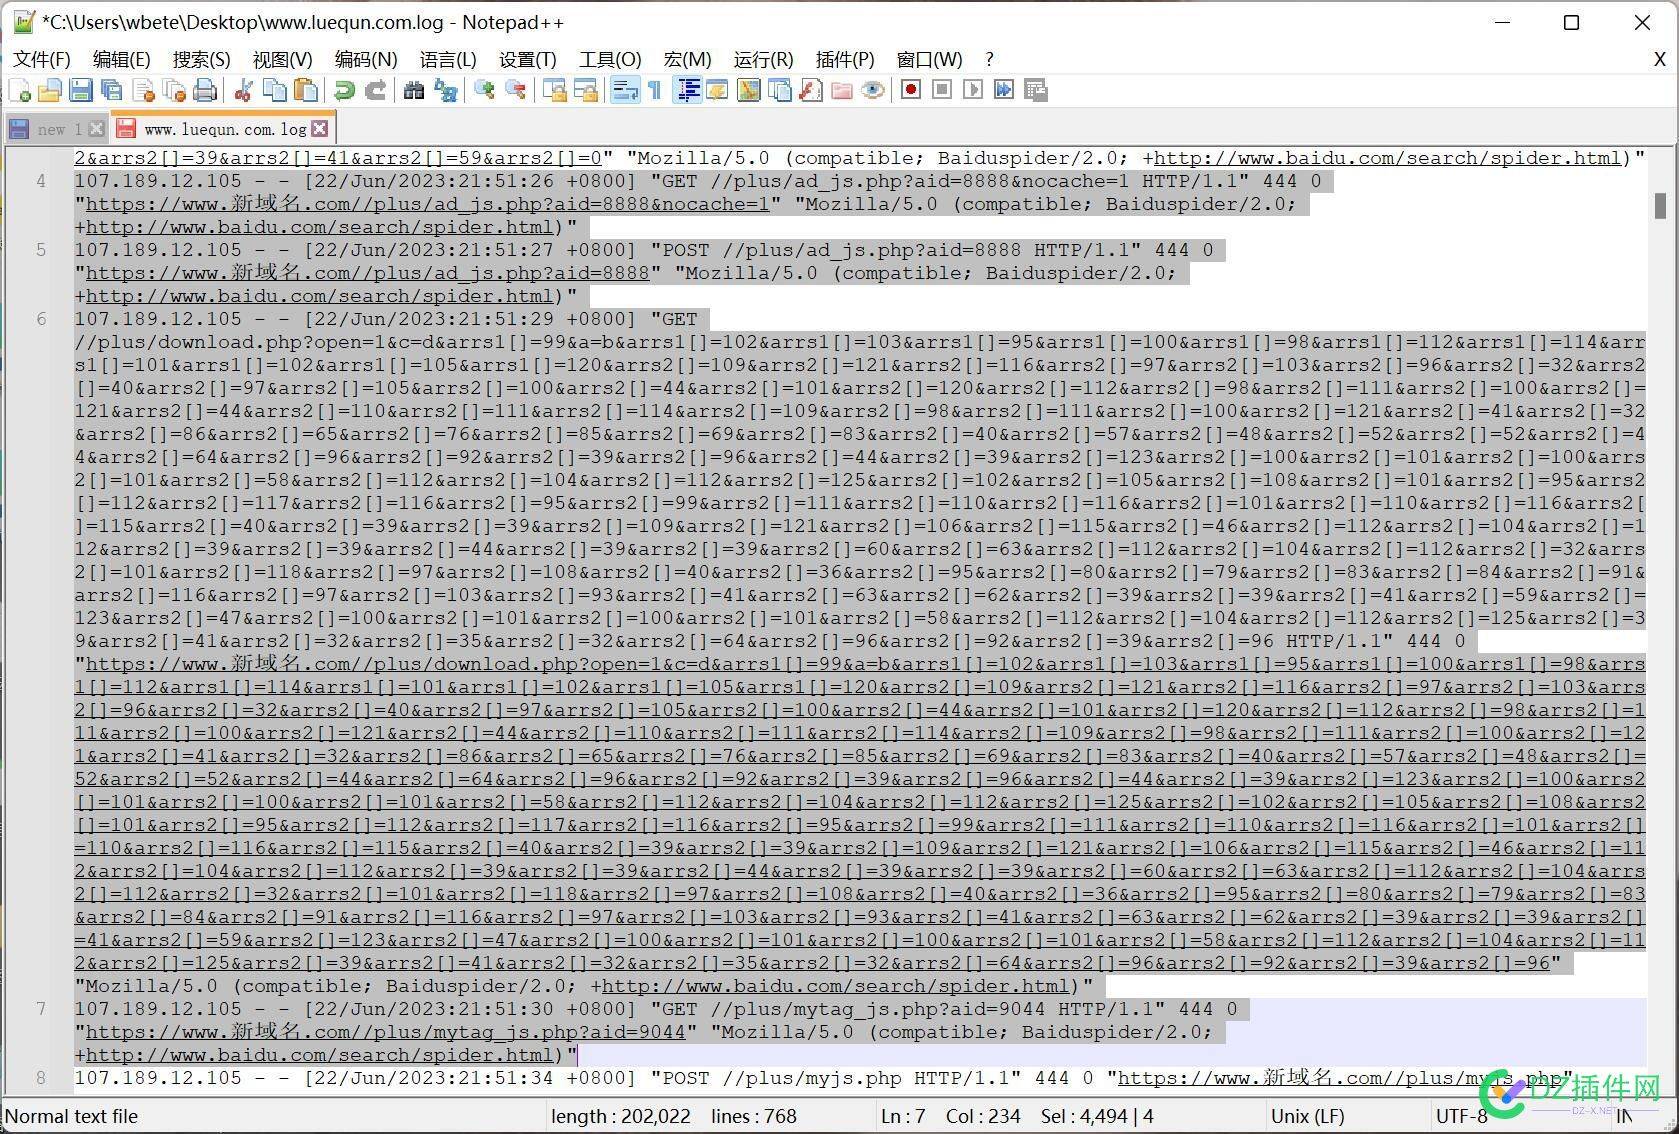
Task: Open the 语言(L) menu
Action: pyautogui.click(x=447, y=60)
